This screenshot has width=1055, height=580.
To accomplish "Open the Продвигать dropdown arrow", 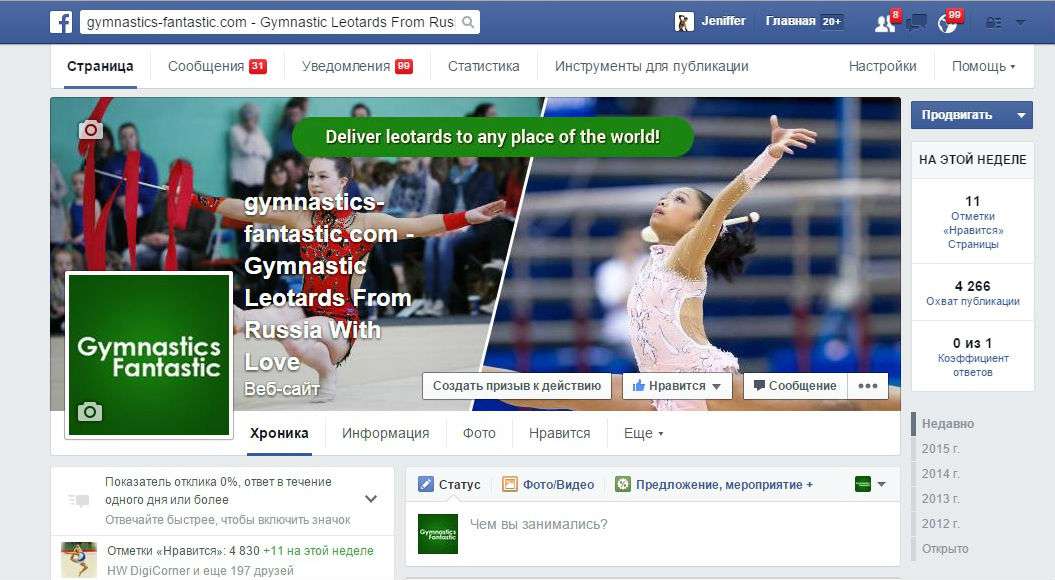I will [1021, 115].
